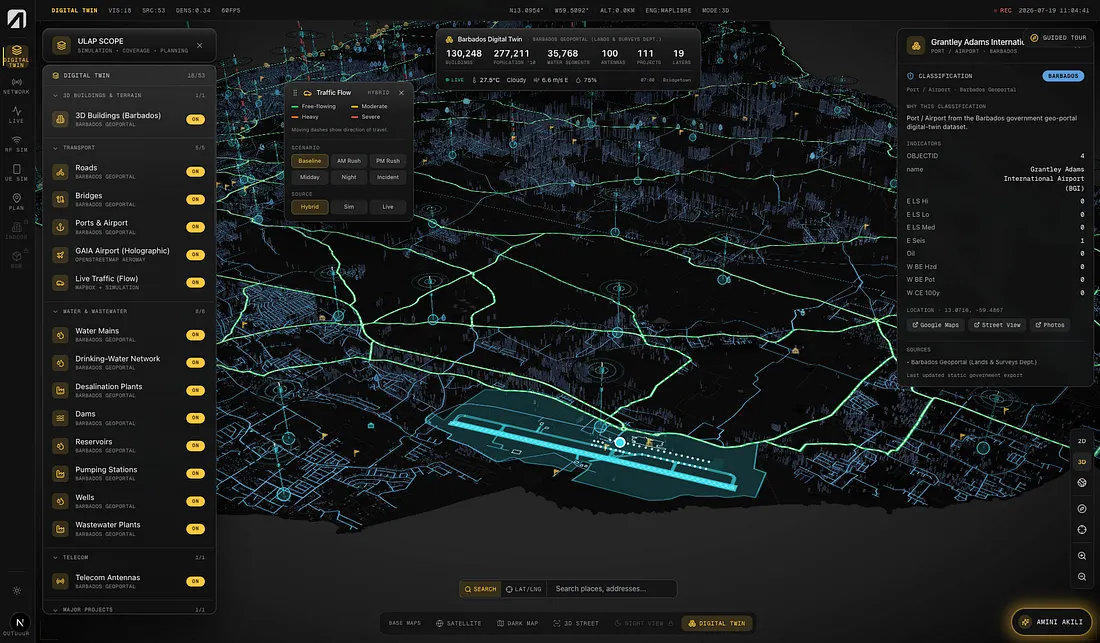Set traffic source to Live
This screenshot has width=1100, height=643.
388,207
